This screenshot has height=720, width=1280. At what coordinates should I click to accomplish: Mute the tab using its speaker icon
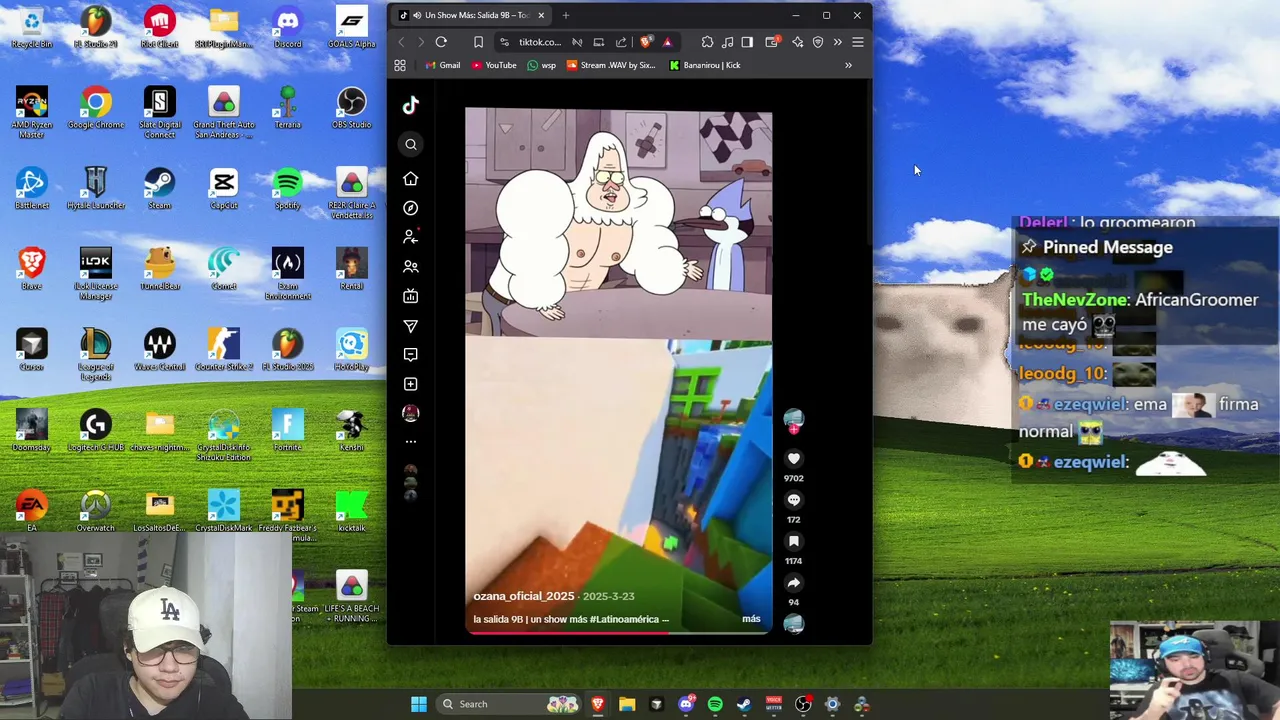tap(415, 15)
